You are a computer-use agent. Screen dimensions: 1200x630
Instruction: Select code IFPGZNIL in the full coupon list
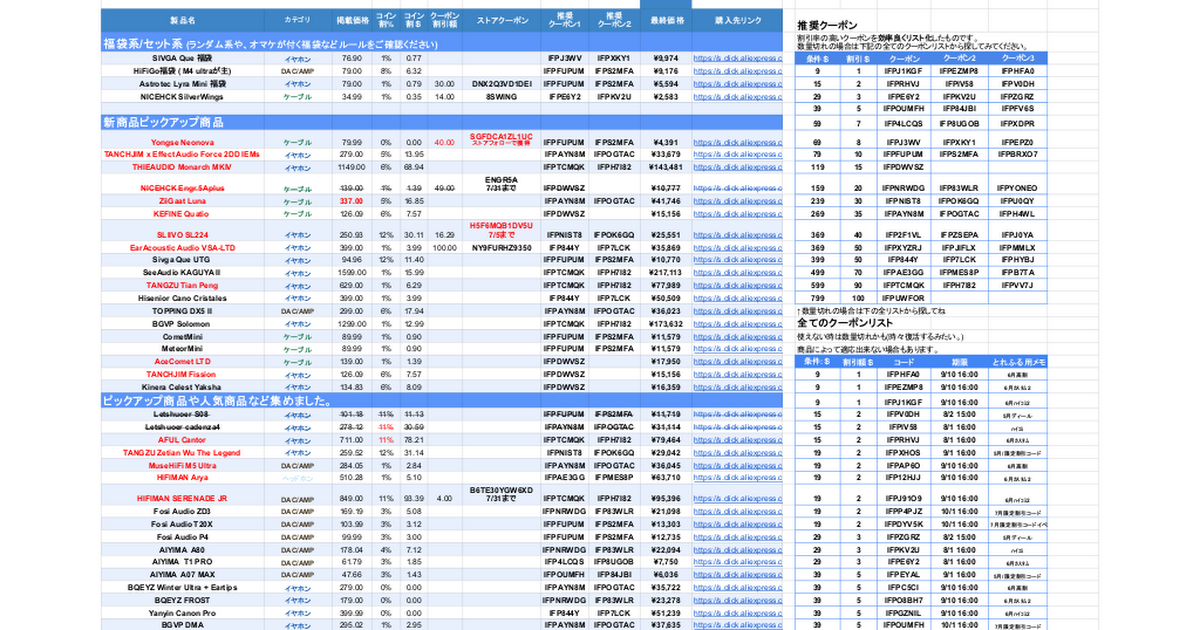tap(903, 612)
